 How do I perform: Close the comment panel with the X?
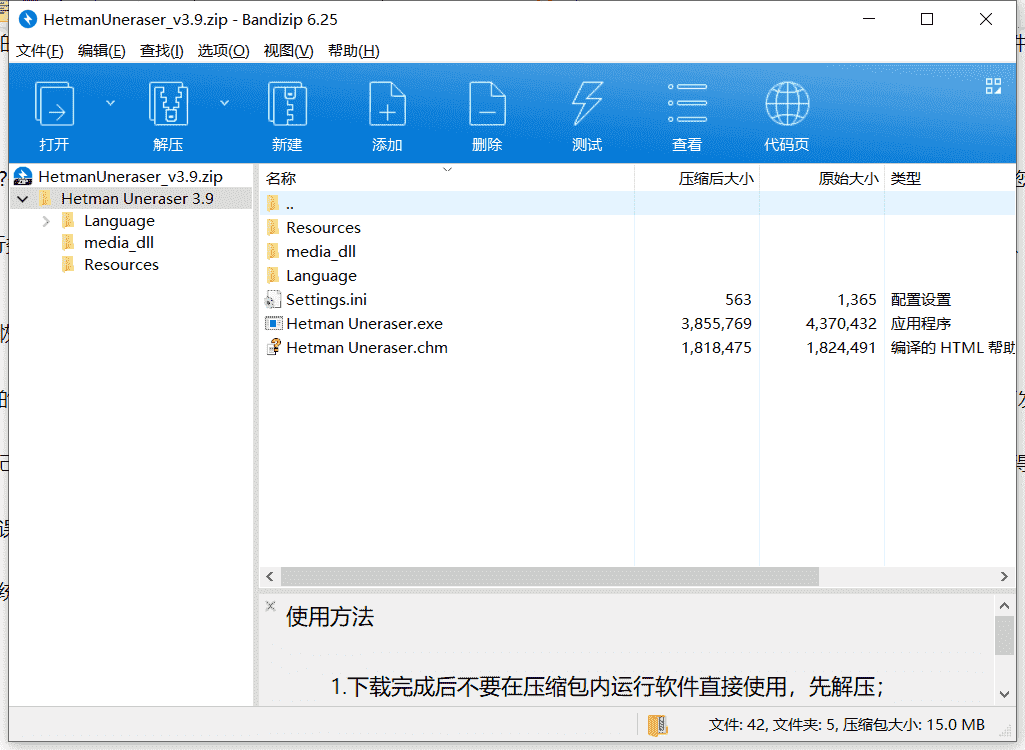tap(271, 605)
